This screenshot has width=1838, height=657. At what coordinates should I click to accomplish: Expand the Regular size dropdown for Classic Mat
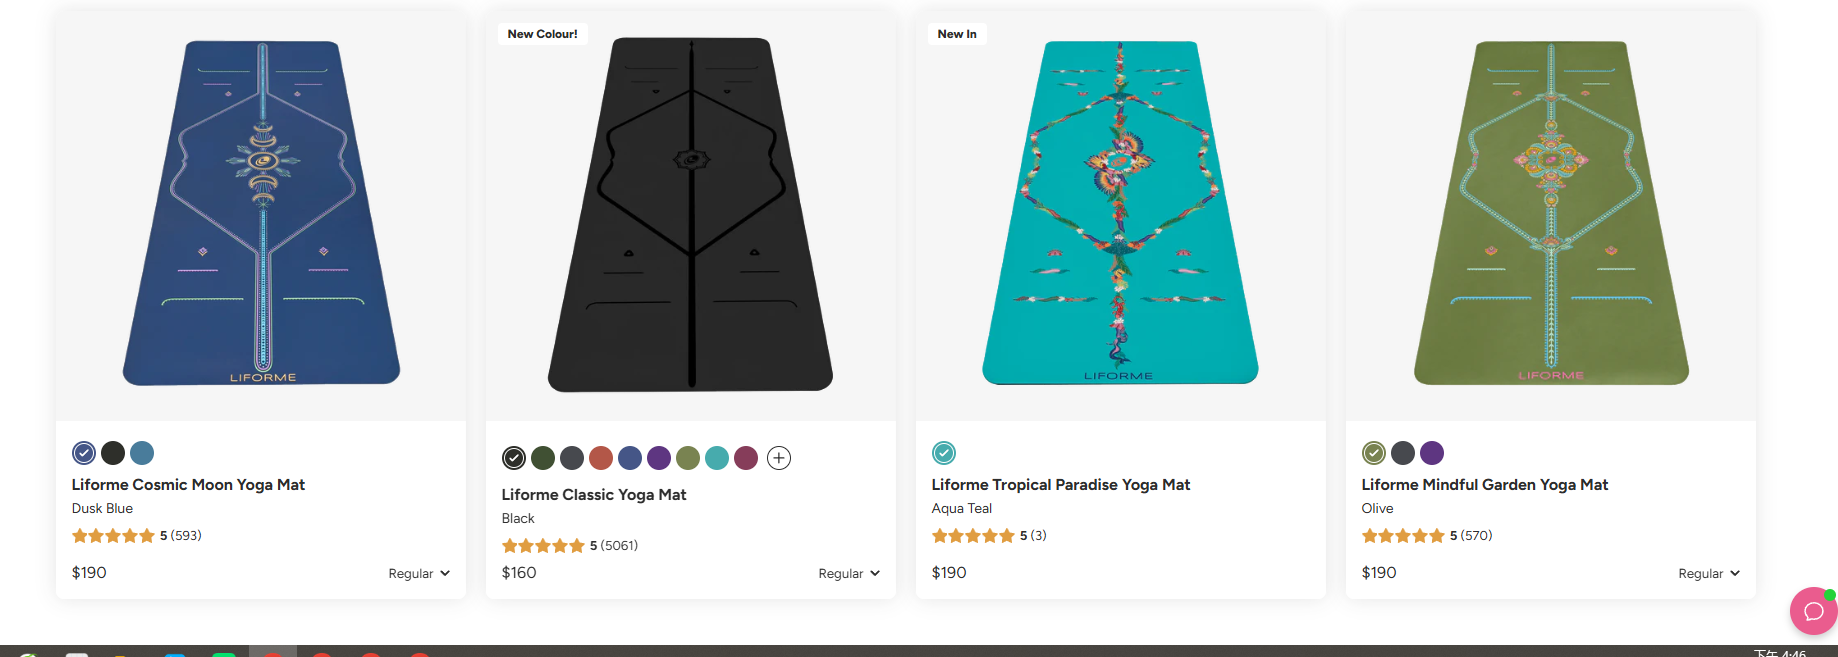tap(849, 574)
